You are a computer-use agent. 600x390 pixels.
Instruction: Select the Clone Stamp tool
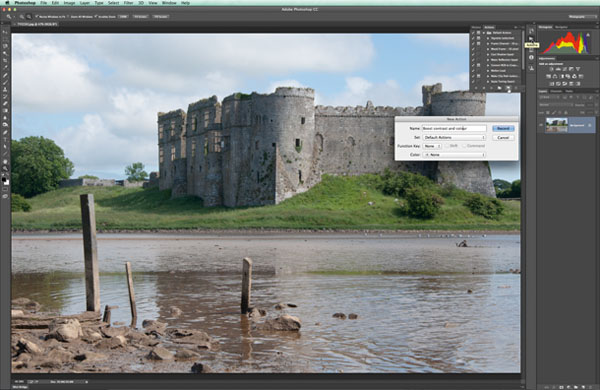(x=5, y=89)
